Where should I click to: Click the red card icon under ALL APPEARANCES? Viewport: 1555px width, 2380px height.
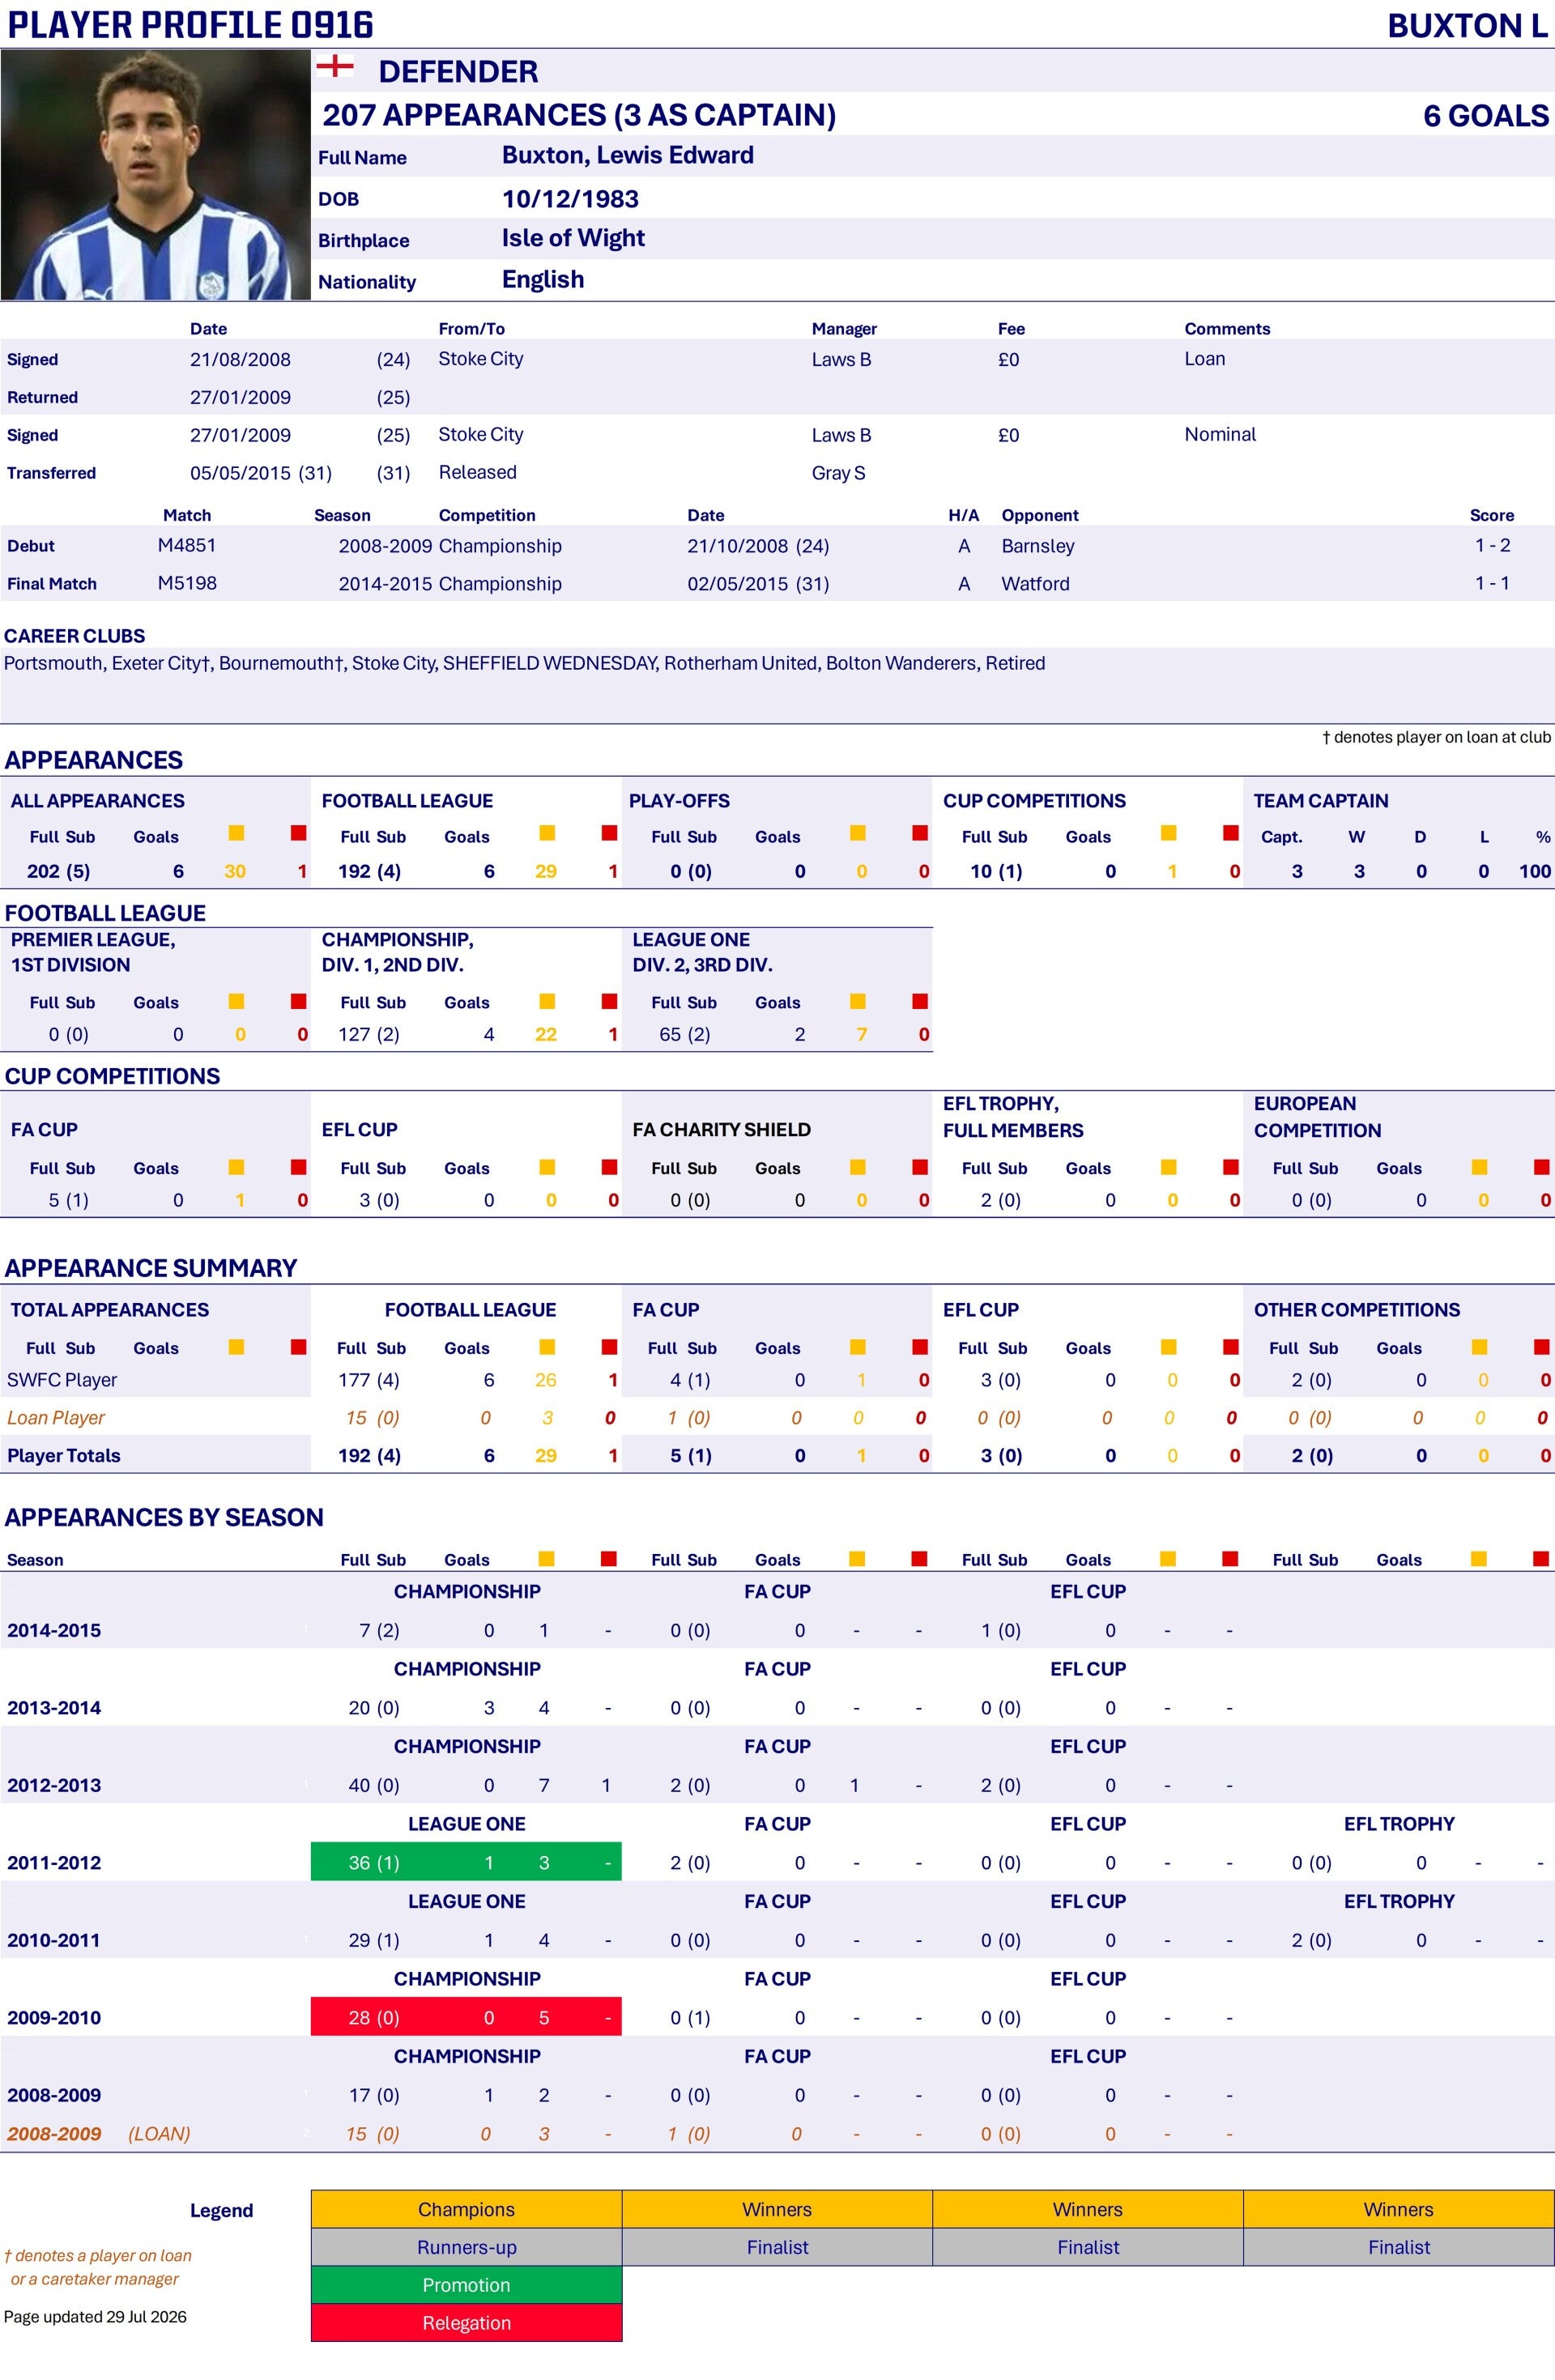[298, 833]
